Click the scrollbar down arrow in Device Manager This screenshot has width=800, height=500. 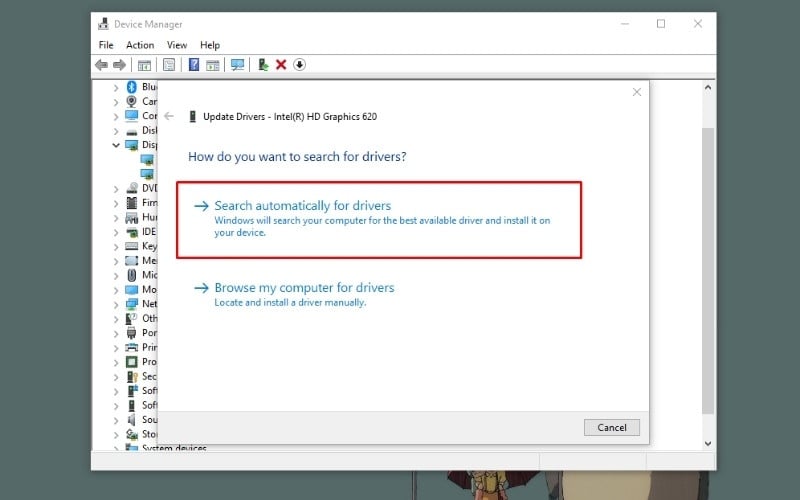(708, 444)
